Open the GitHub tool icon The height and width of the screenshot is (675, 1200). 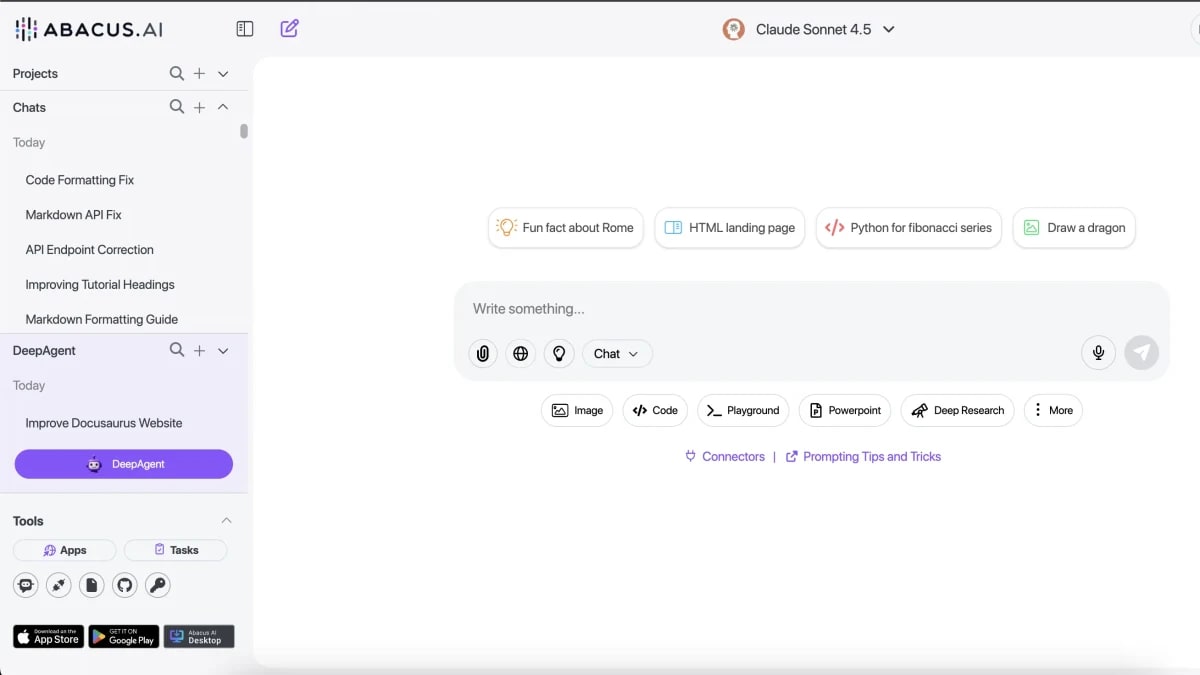tap(125, 585)
